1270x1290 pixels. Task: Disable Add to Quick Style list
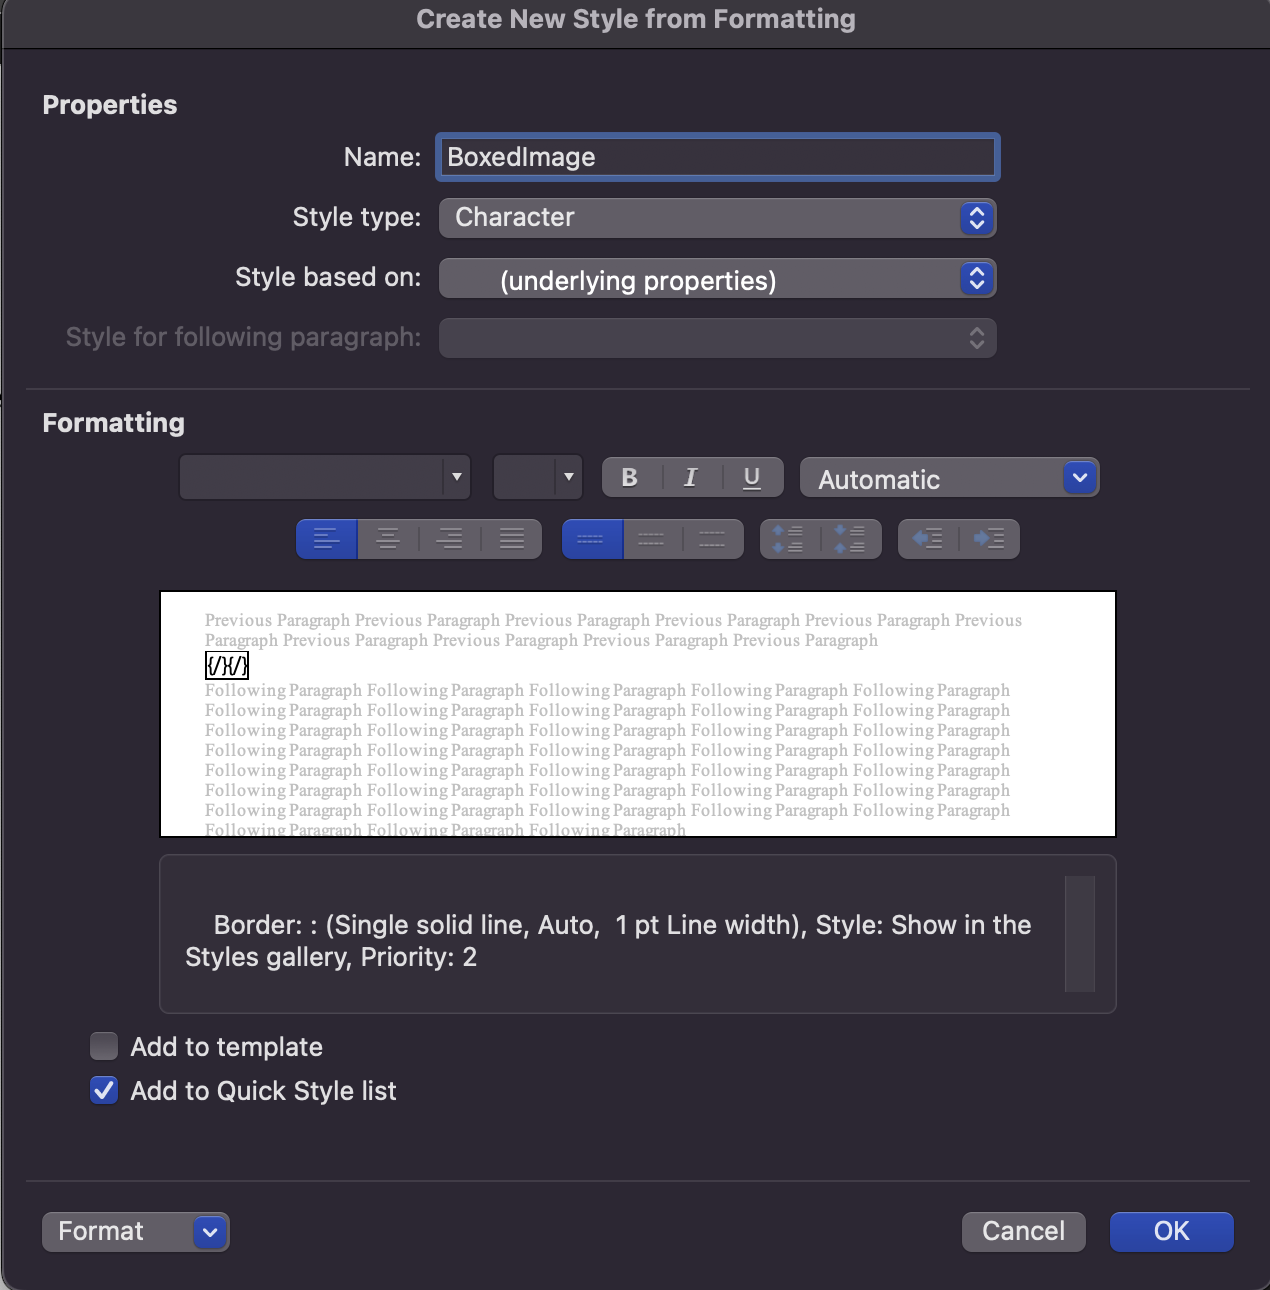pyautogui.click(x=104, y=1090)
